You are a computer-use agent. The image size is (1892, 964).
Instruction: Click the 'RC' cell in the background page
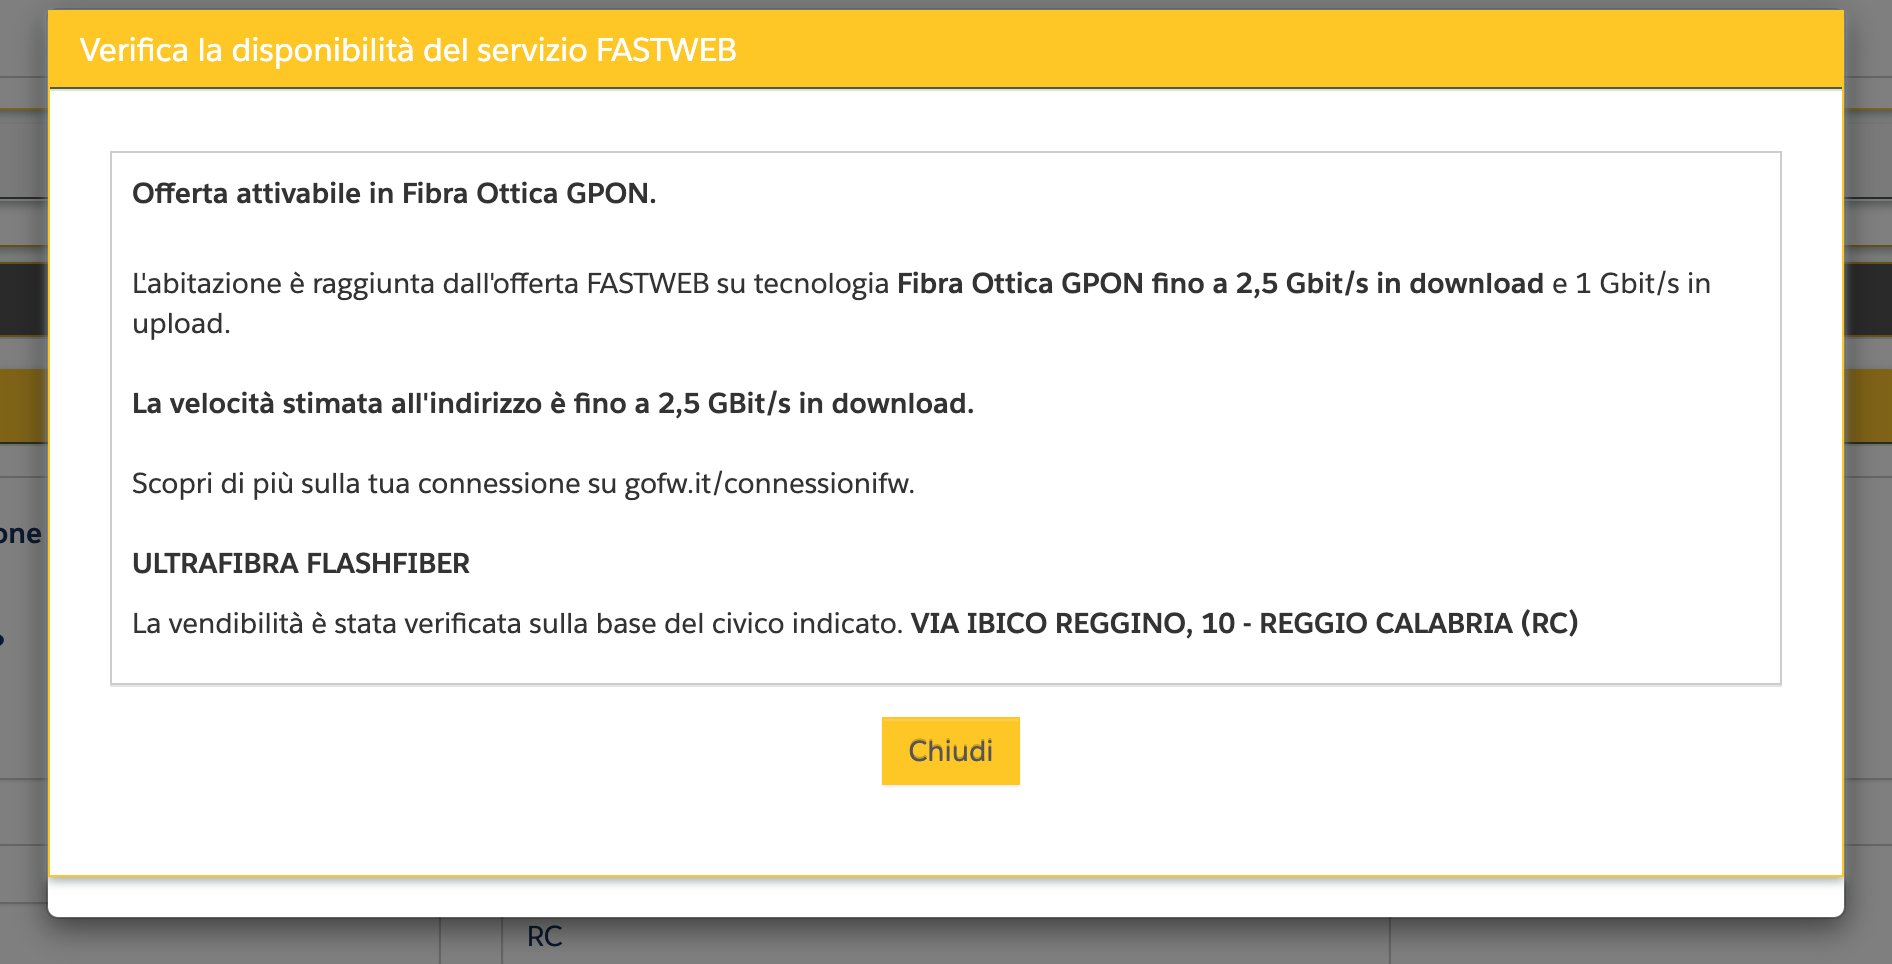coord(544,937)
